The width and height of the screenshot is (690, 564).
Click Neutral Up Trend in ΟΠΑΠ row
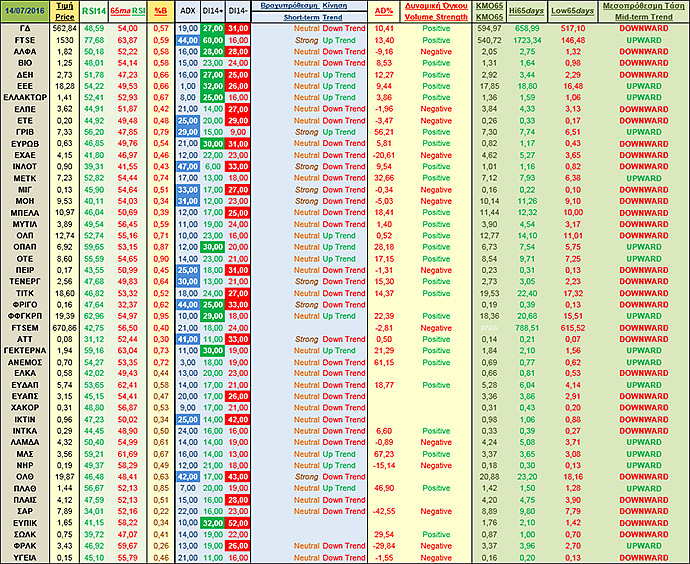pyautogui.click(x=325, y=247)
